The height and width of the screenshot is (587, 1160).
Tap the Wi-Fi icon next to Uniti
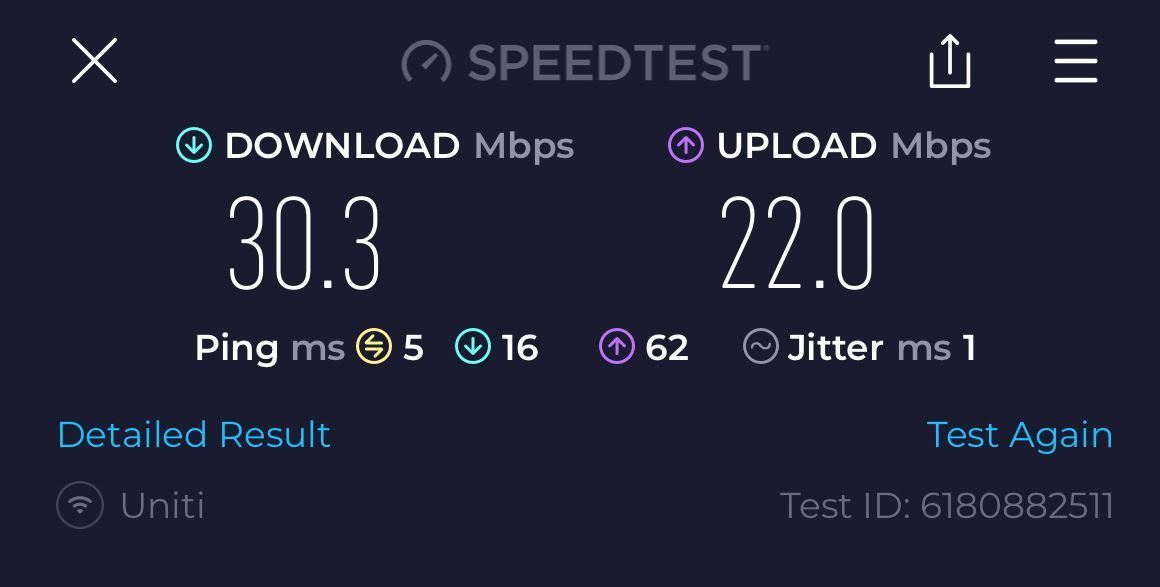[80, 505]
